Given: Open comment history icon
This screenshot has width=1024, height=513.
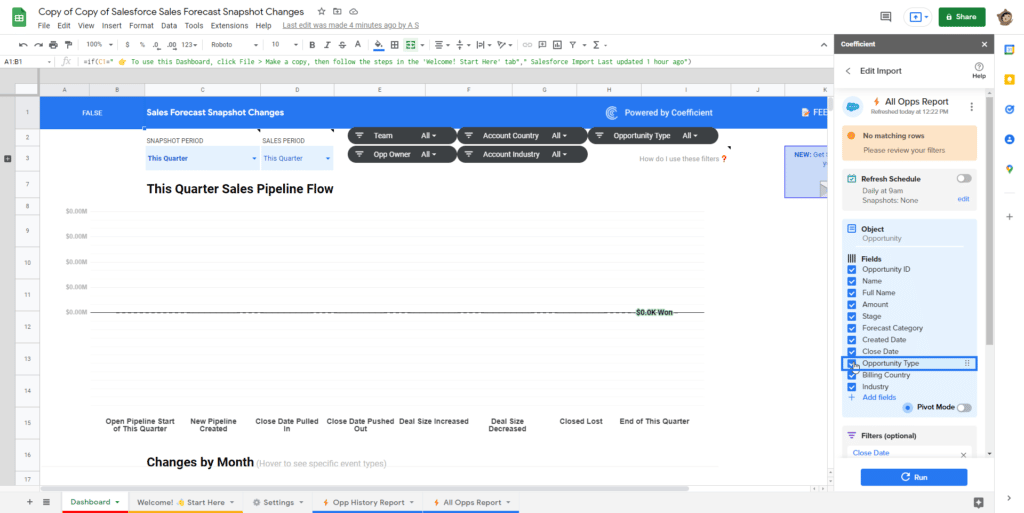Looking at the screenshot, I should tap(886, 17).
